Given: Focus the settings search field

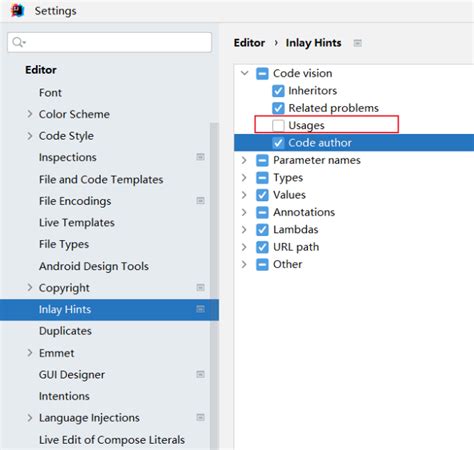Looking at the screenshot, I should point(110,42).
